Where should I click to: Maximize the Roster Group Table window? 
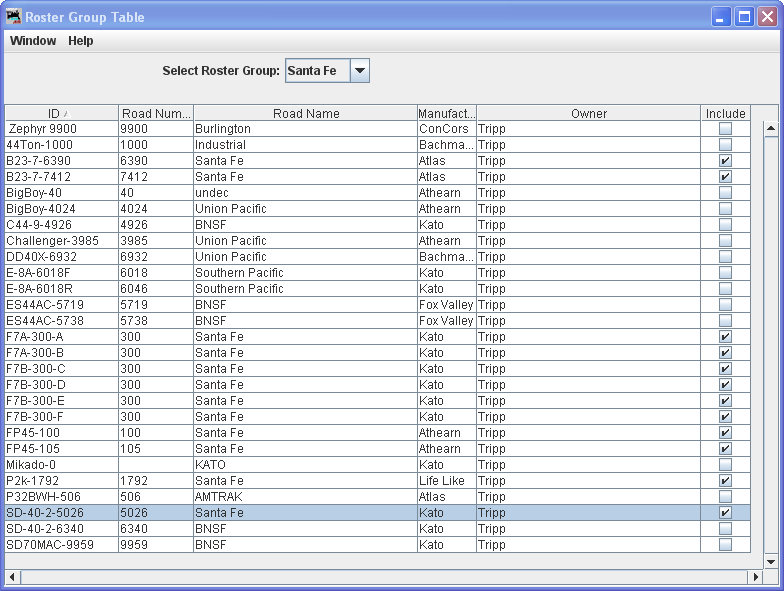tap(744, 17)
